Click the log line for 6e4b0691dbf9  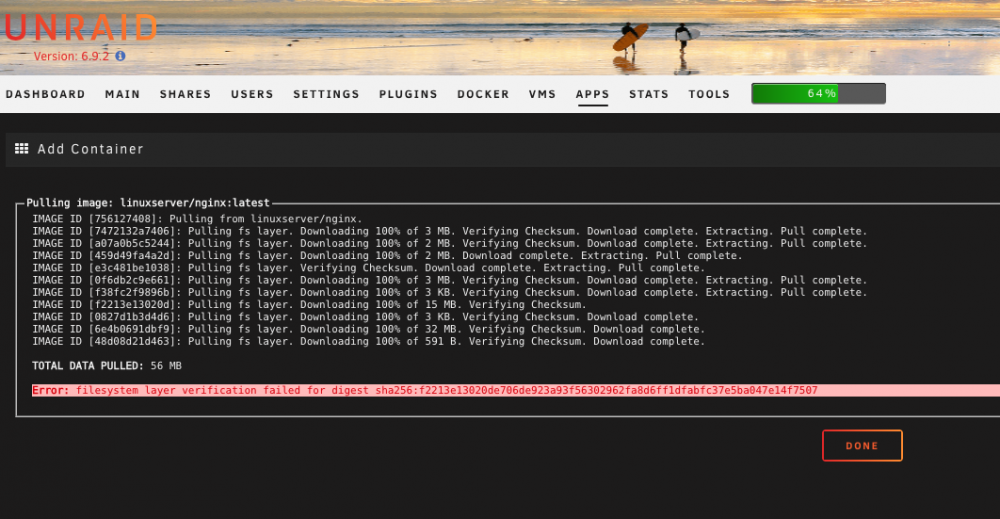tap(369, 329)
